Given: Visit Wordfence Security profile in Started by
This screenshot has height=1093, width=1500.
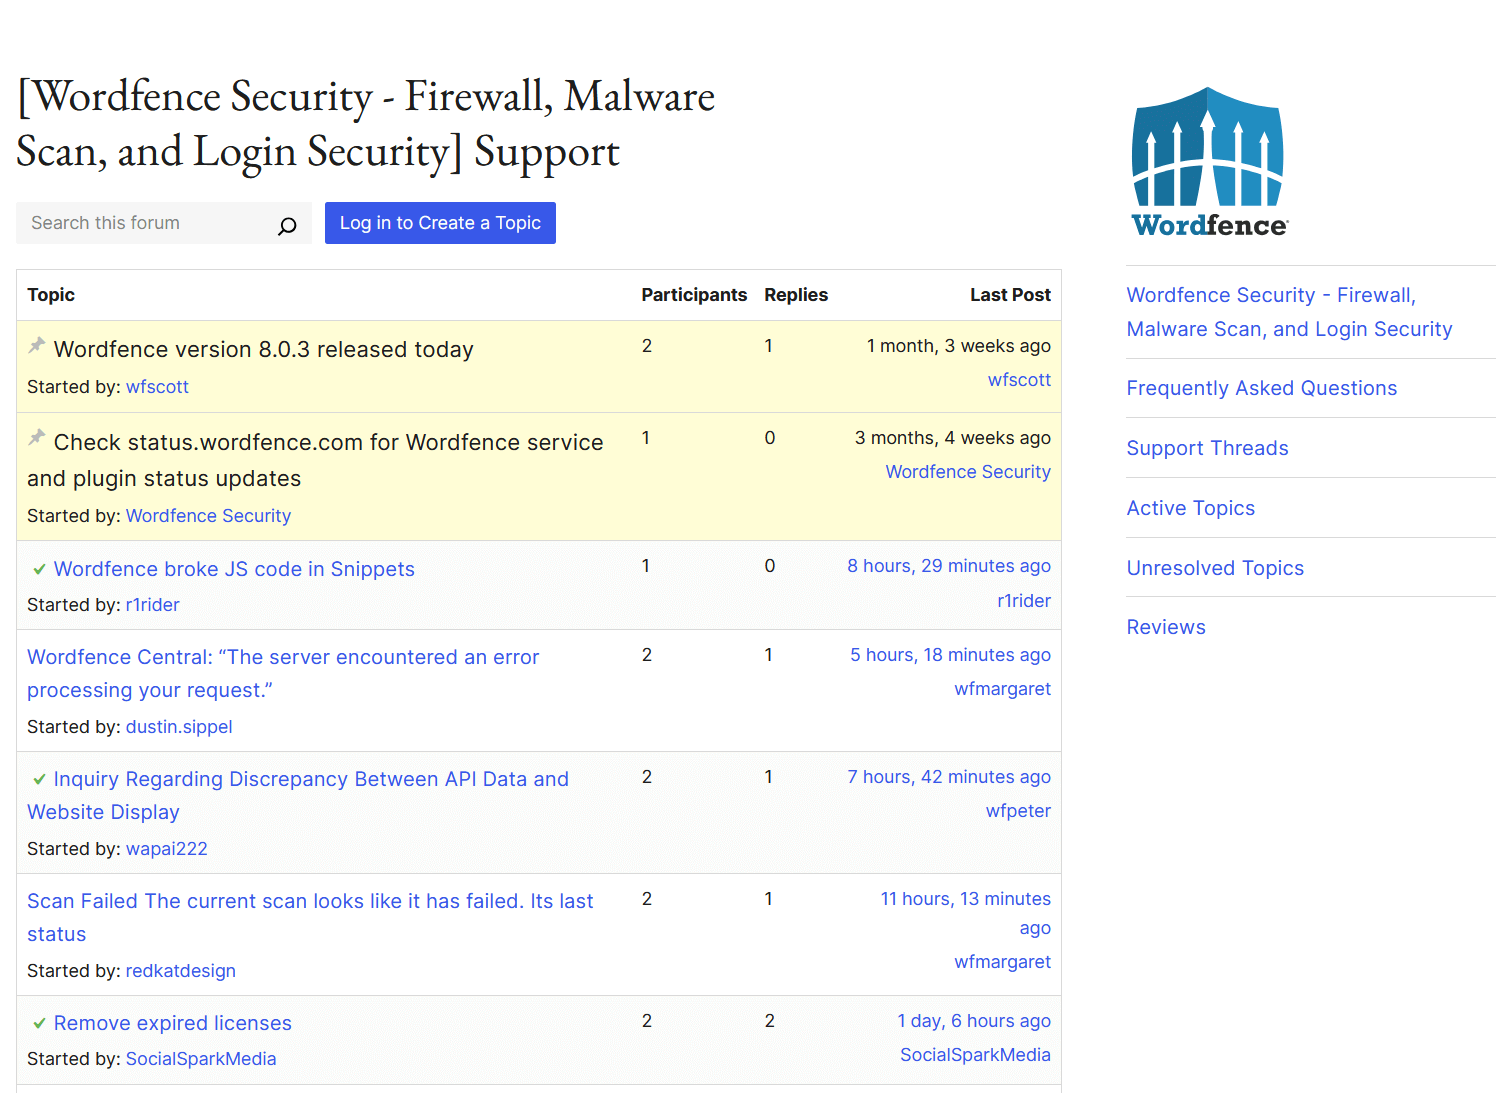Looking at the screenshot, I should tap(208, 516).
